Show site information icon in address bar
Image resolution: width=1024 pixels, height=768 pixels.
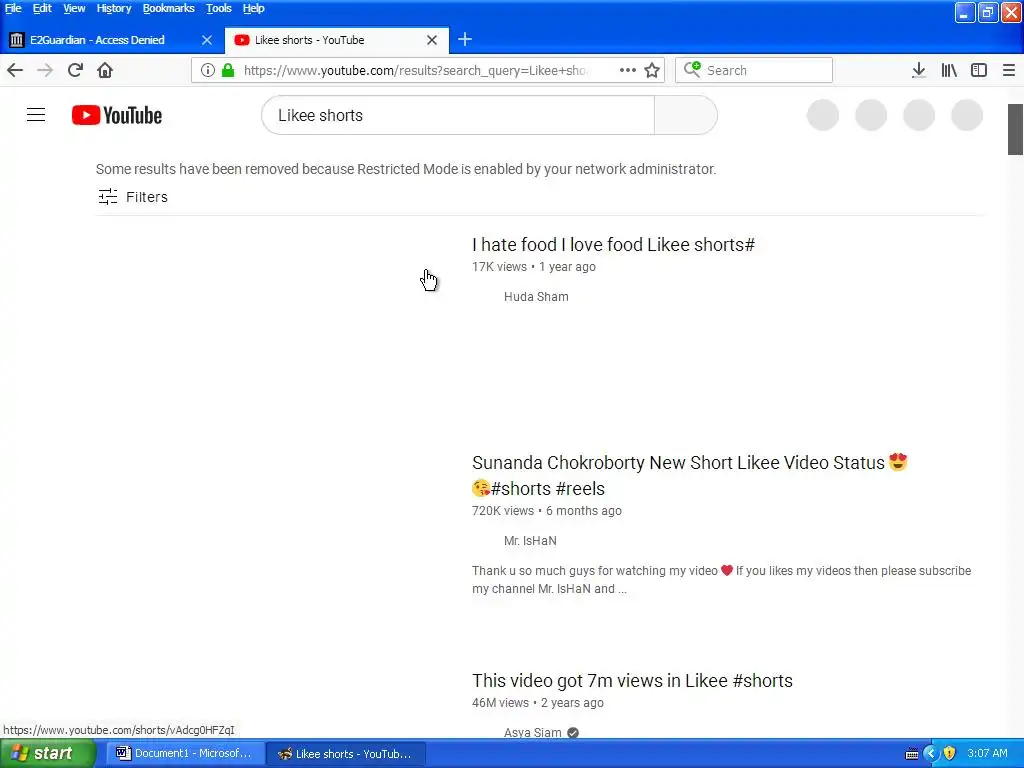[x=208, y=71]
